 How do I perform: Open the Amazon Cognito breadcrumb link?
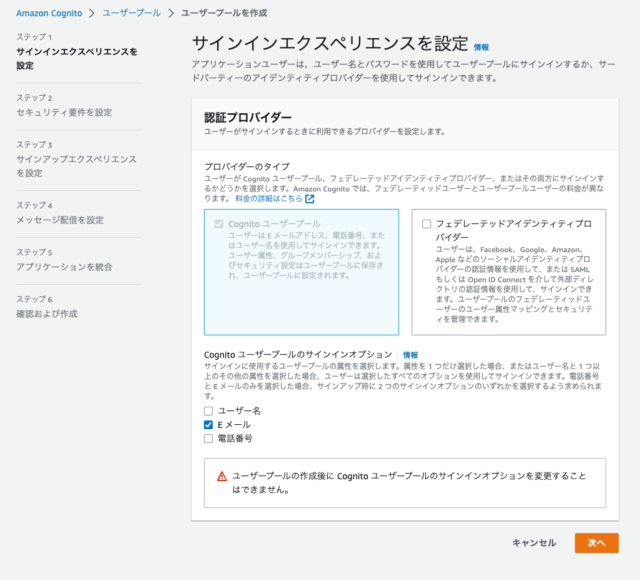pos(49,13)
